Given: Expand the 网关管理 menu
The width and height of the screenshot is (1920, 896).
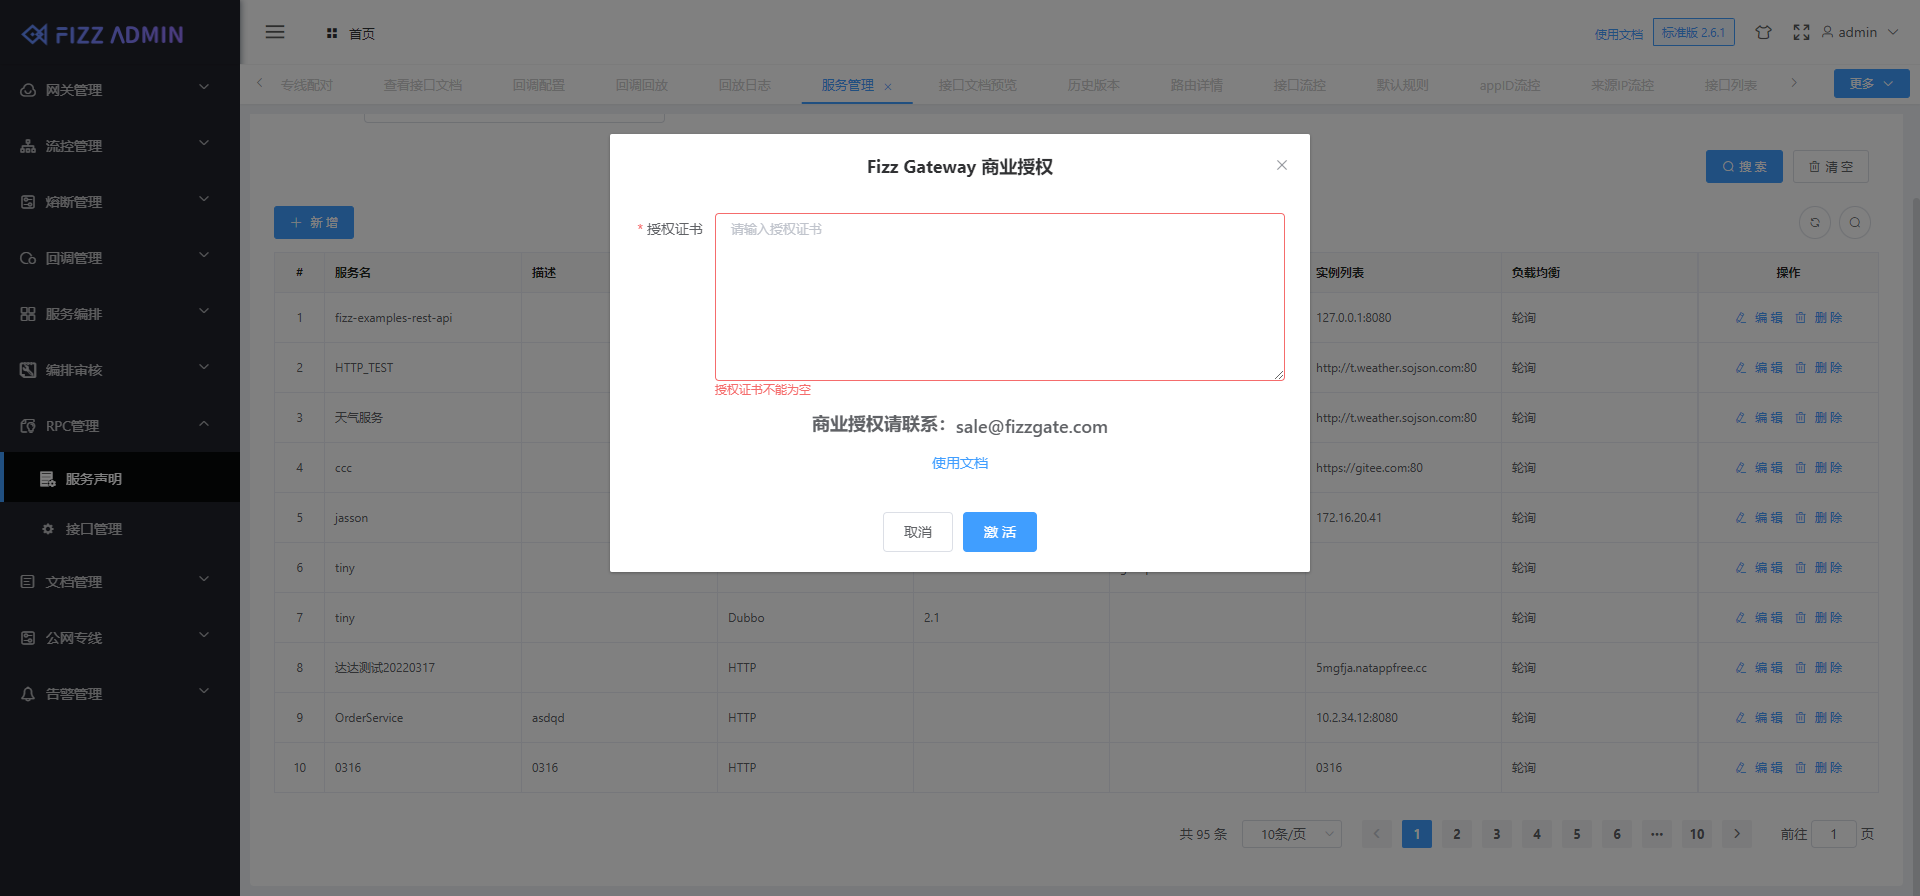Looking at the screenshot, I should (204, 87).
